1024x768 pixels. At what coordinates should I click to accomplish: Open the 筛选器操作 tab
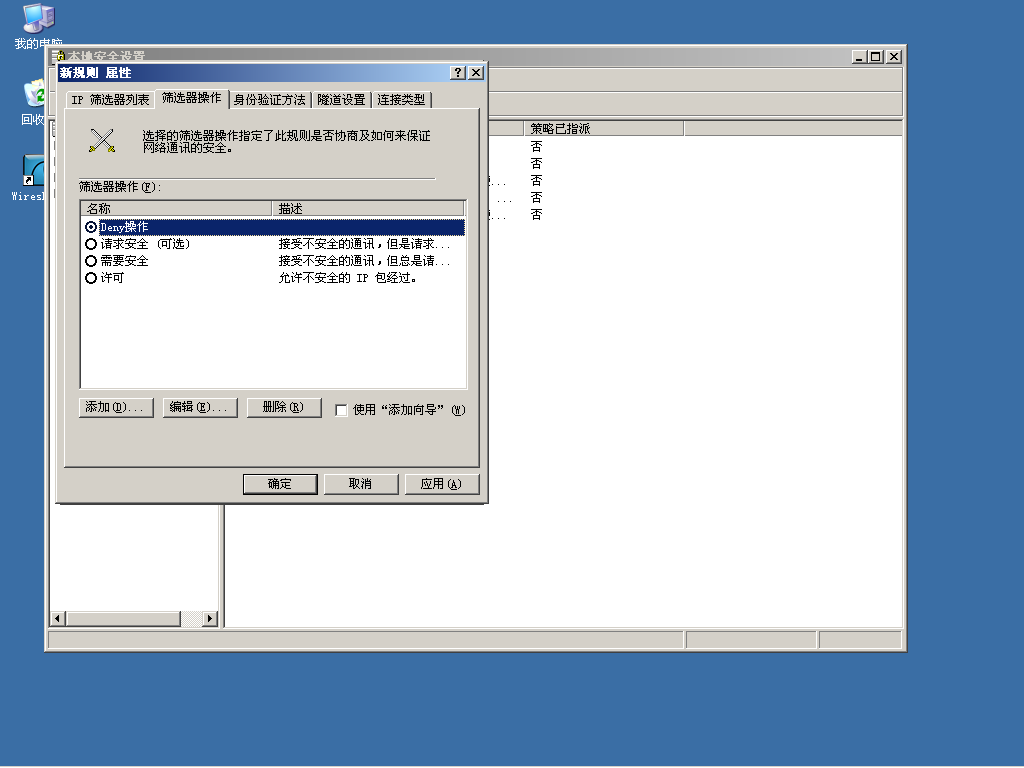pos(192,98)
